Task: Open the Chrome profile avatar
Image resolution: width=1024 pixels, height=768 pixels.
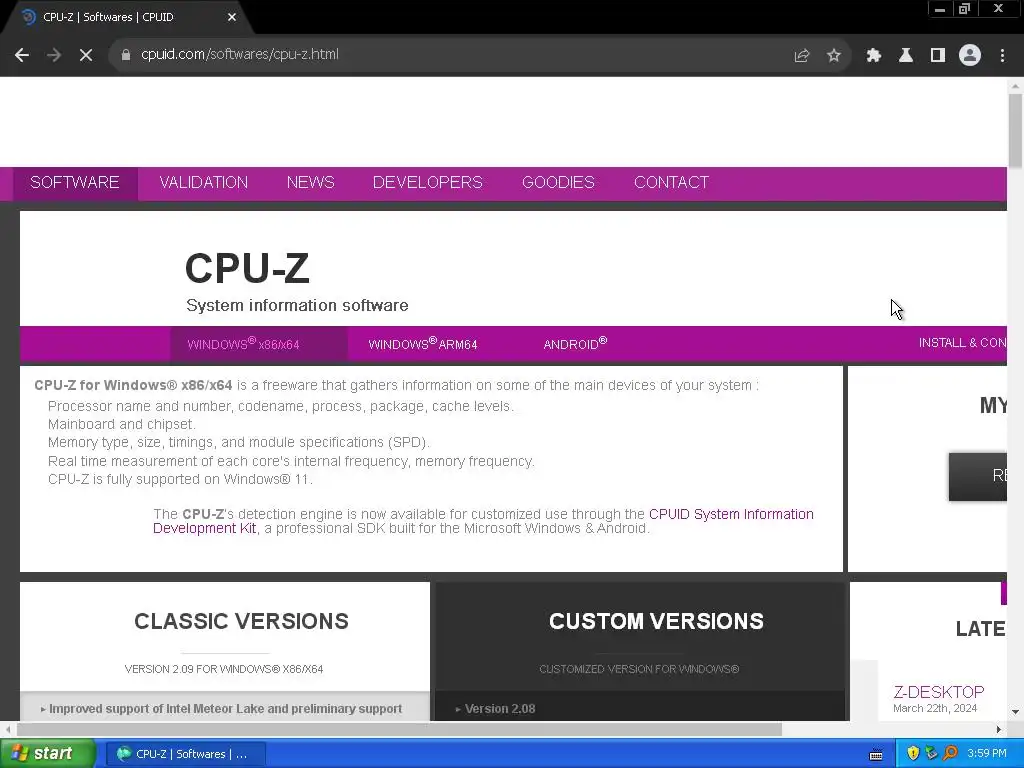Action: point(970,56)
